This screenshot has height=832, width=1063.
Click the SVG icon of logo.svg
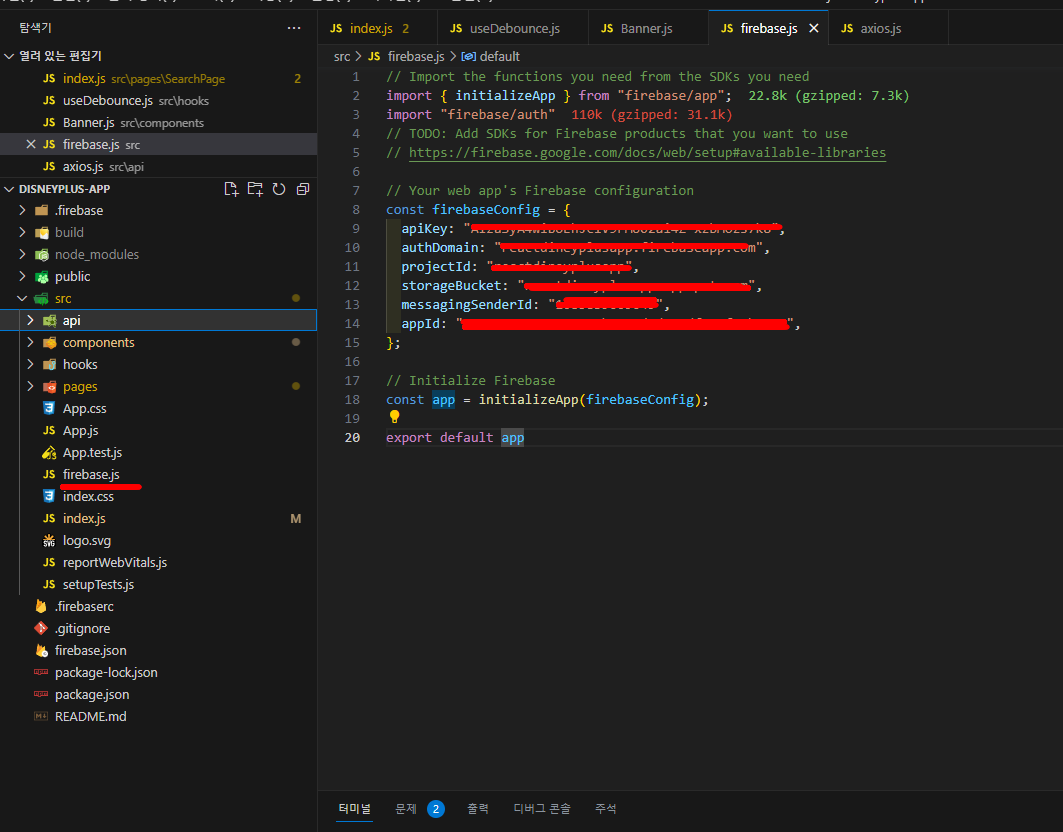pos(49,540)
